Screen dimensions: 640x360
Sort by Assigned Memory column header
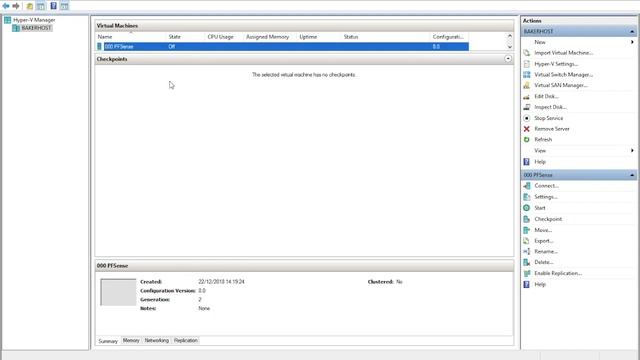coord(267,37)
